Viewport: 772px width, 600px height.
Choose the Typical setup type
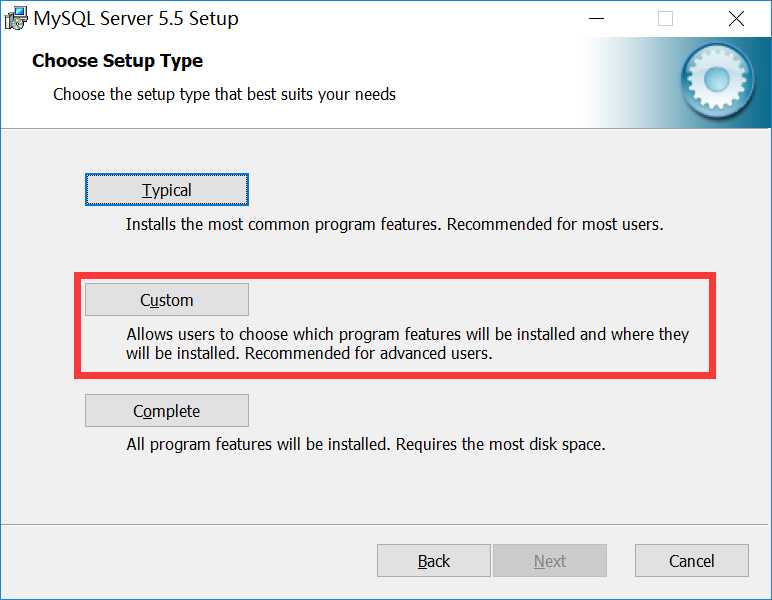pyautogui.click(x=167, y=189)
